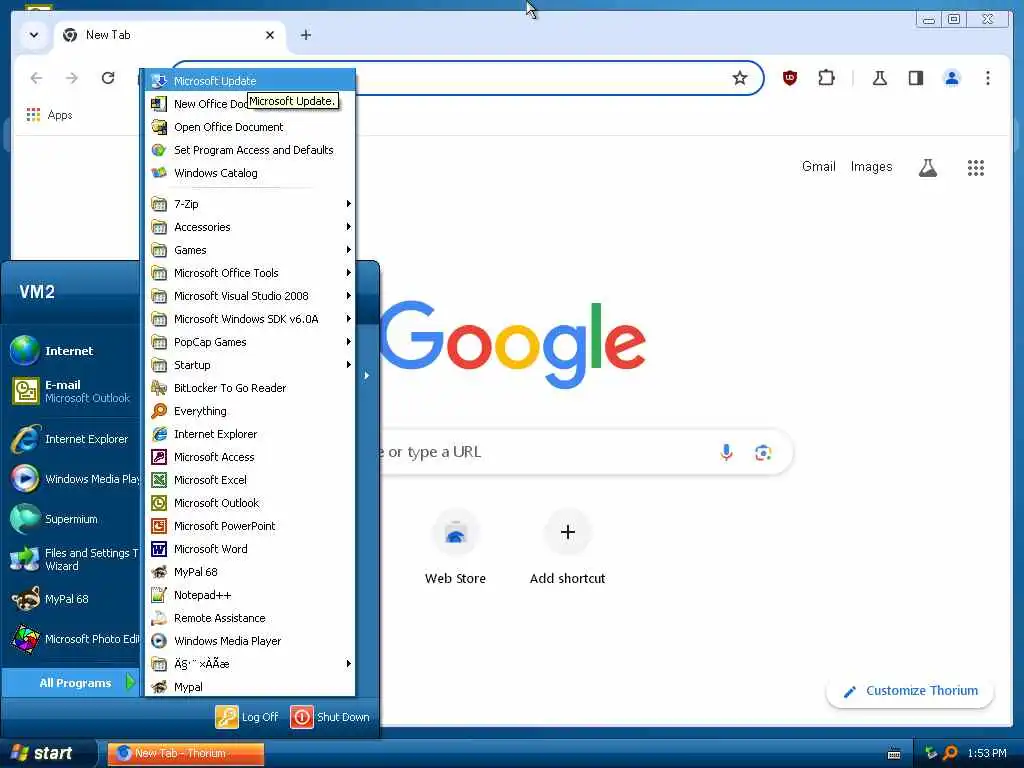Launch Internet Explorer from programs list
Viewport: 1024px width, 768px height.
[x=250, y=434]
